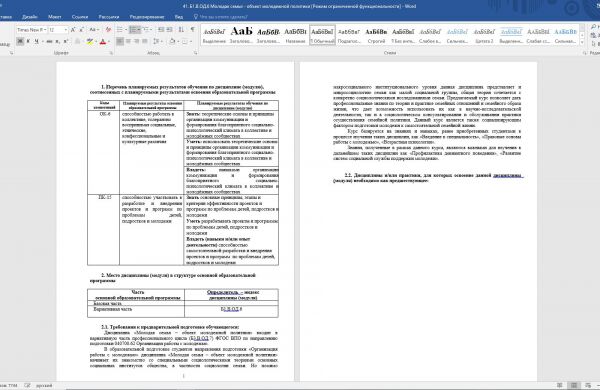The image size is (600, 390).
Task: Apply a numbered list
Action: (x=134, y=30)
